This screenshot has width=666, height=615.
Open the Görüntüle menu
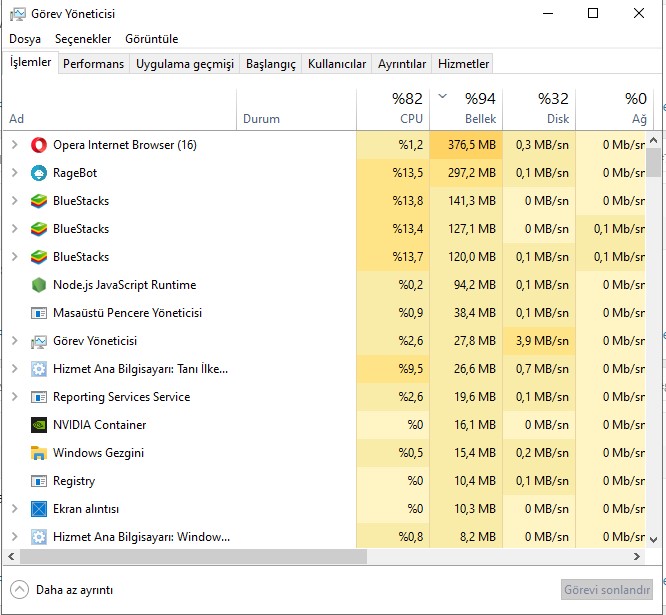pos(151,39)
